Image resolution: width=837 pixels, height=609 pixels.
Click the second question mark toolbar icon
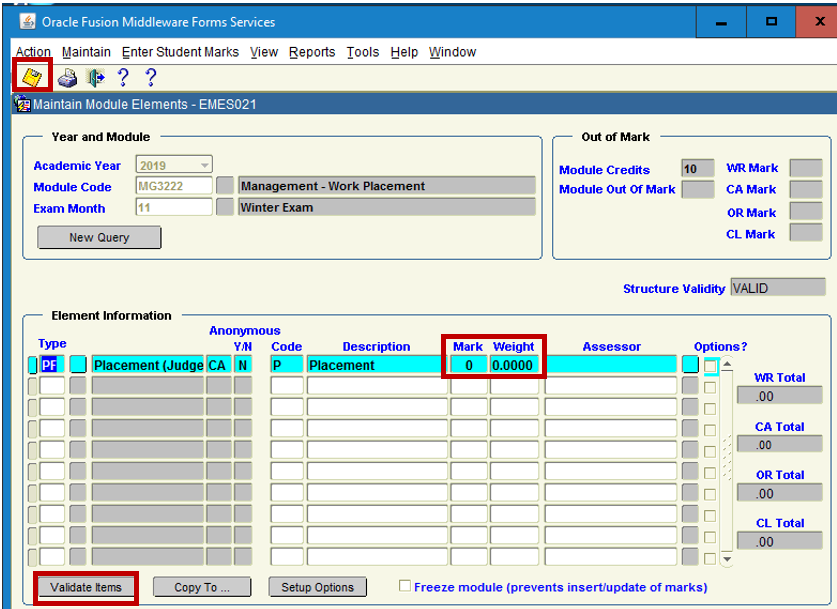pyautogui.click(x=151, y=78)
